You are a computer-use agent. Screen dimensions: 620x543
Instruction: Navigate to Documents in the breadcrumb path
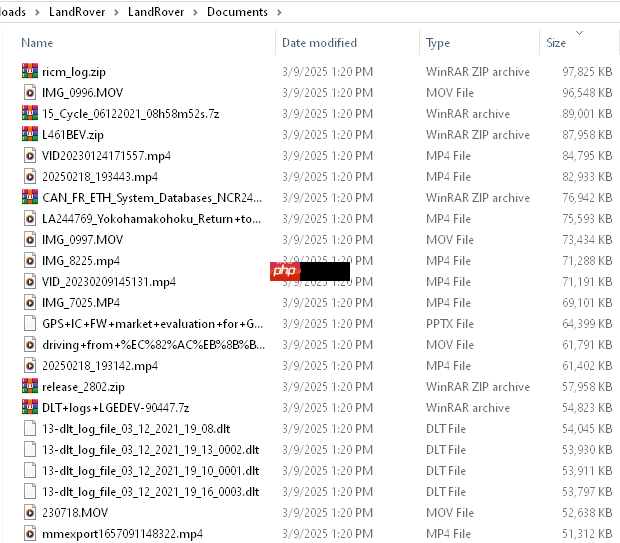pos(237,12)
